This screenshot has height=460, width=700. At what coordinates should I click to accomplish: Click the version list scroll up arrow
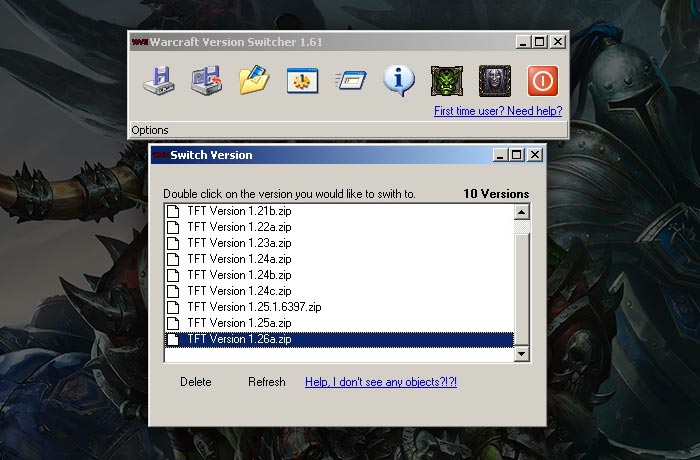(x=521, y=212)
